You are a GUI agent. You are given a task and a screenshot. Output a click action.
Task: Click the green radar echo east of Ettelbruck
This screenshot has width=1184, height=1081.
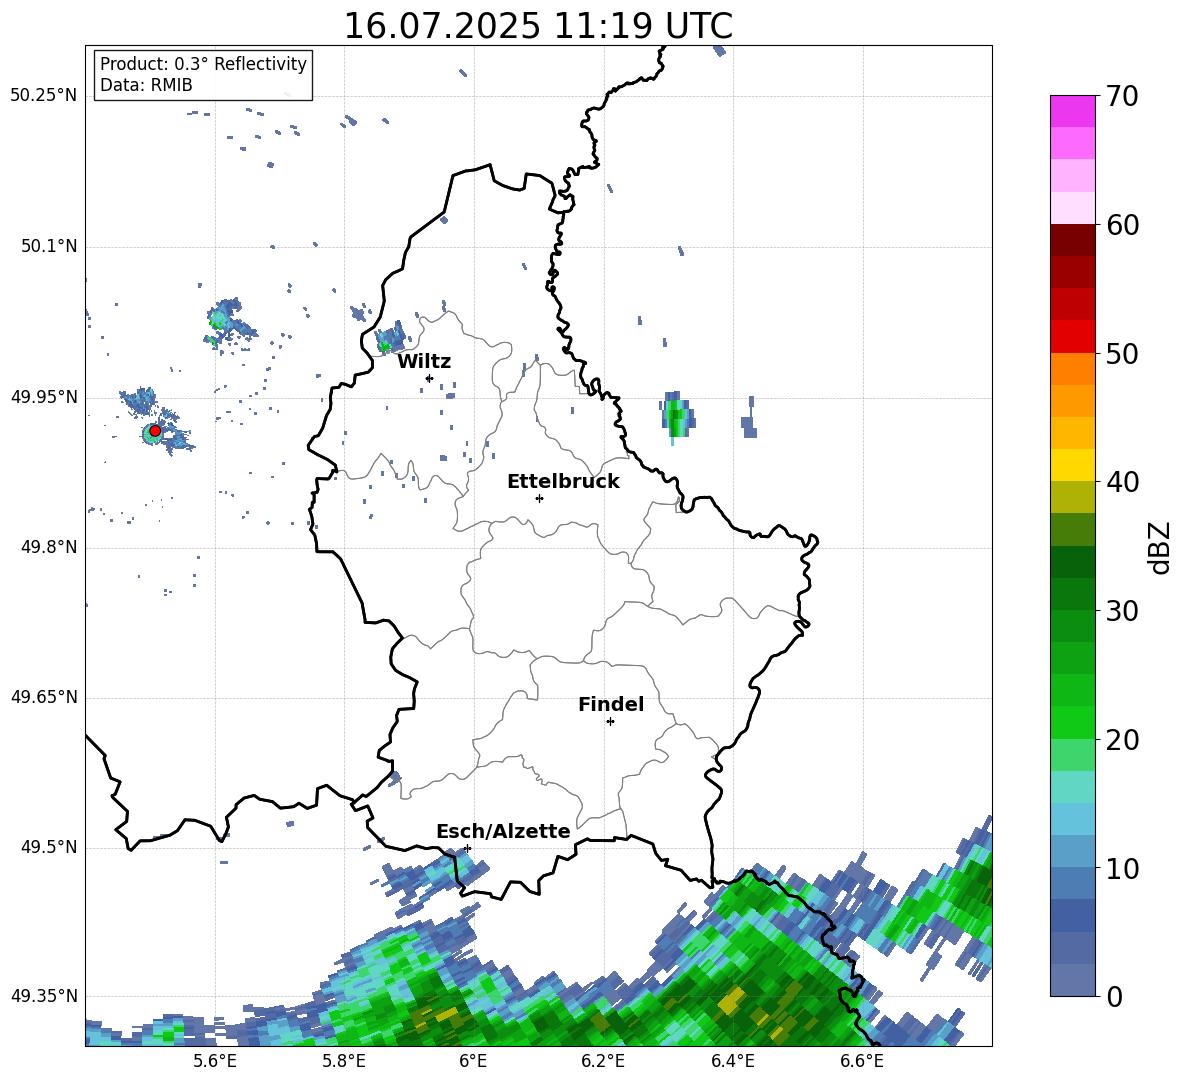point(677,416)
